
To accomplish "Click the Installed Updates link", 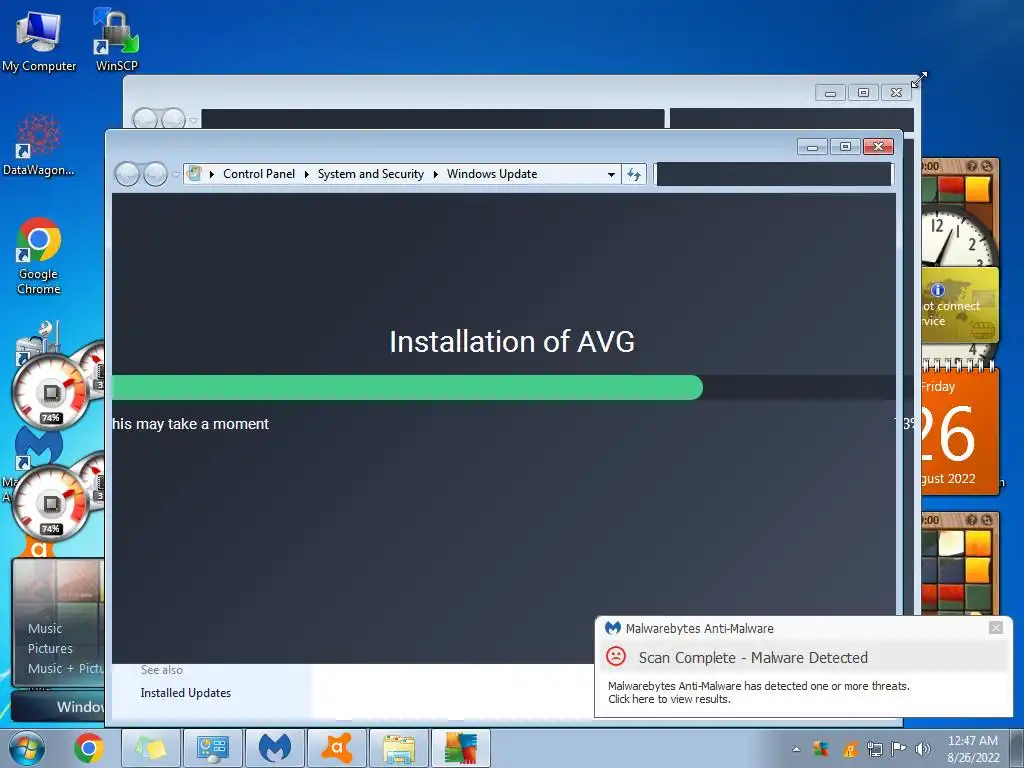I will click(185, 693).
